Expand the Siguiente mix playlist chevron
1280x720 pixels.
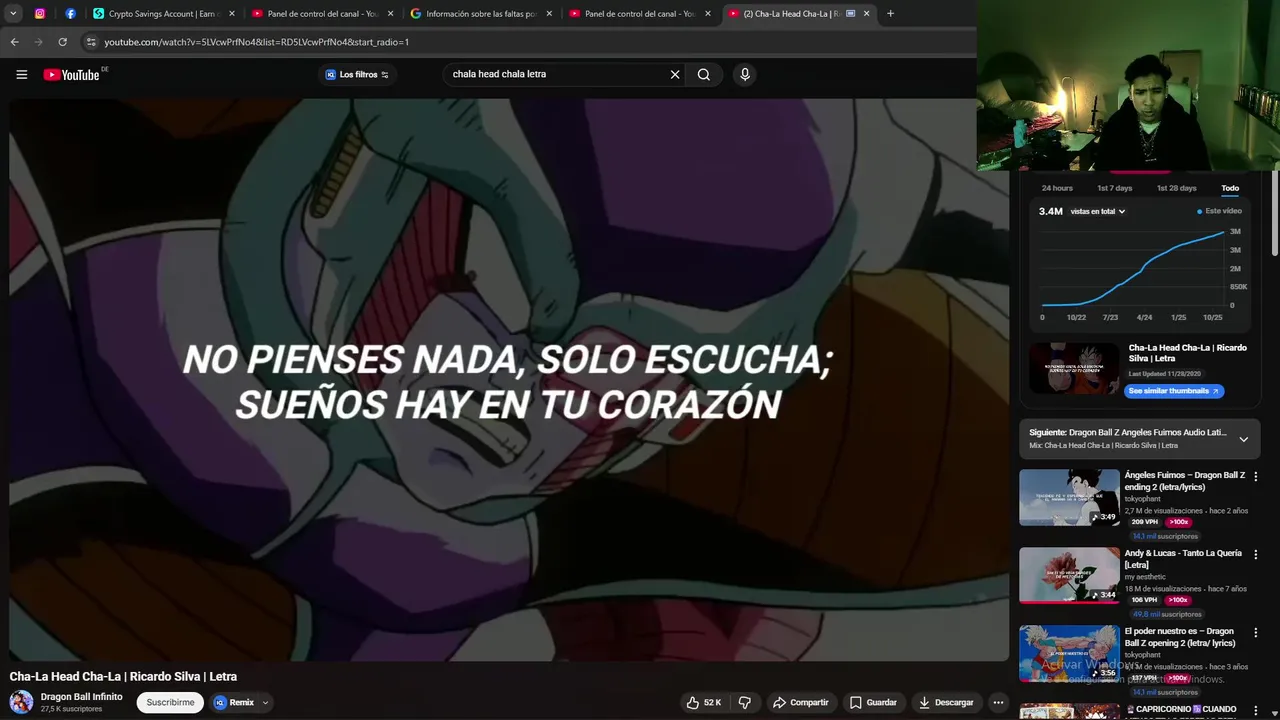coord(1243,439)
